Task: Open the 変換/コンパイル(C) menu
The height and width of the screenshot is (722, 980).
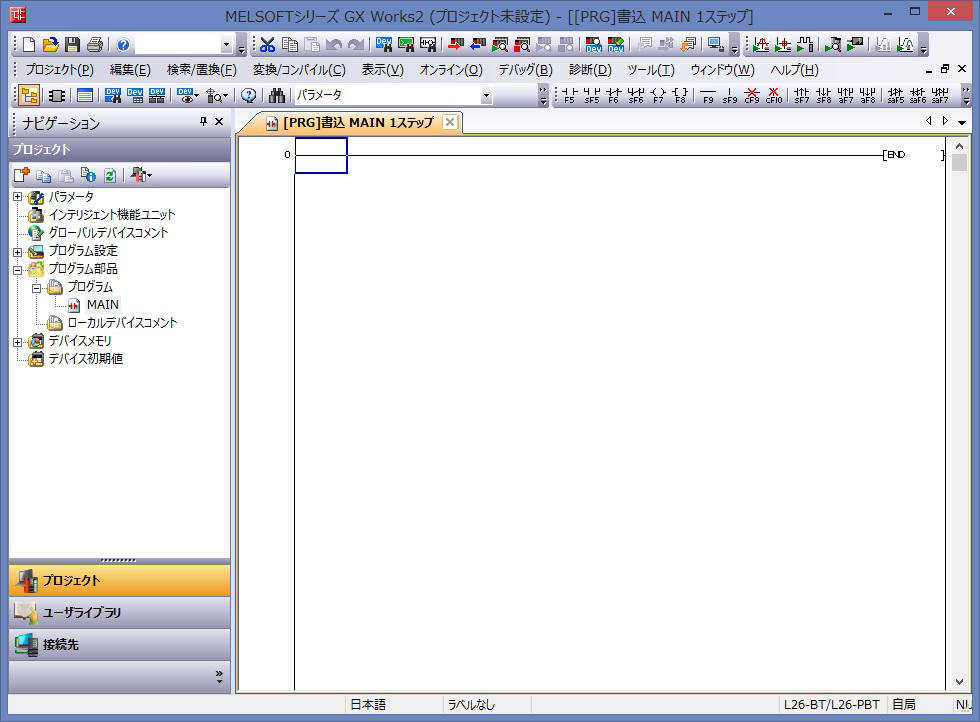Action: click(298, 70)
